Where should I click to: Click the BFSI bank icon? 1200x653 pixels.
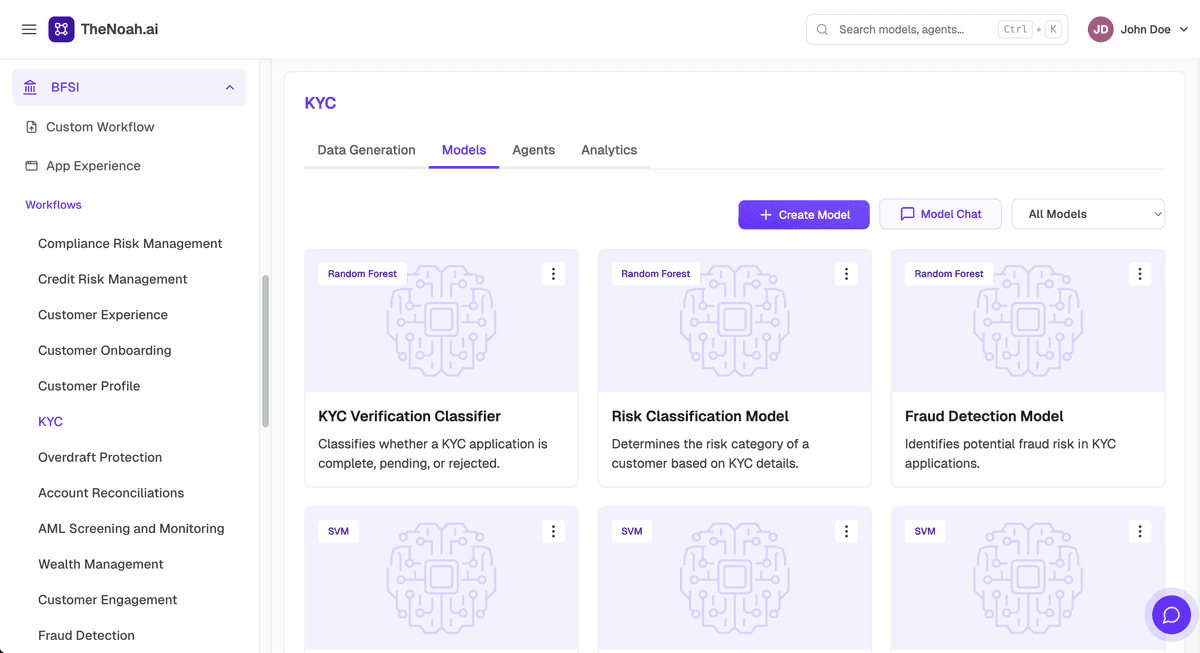[x=31, y=87]
